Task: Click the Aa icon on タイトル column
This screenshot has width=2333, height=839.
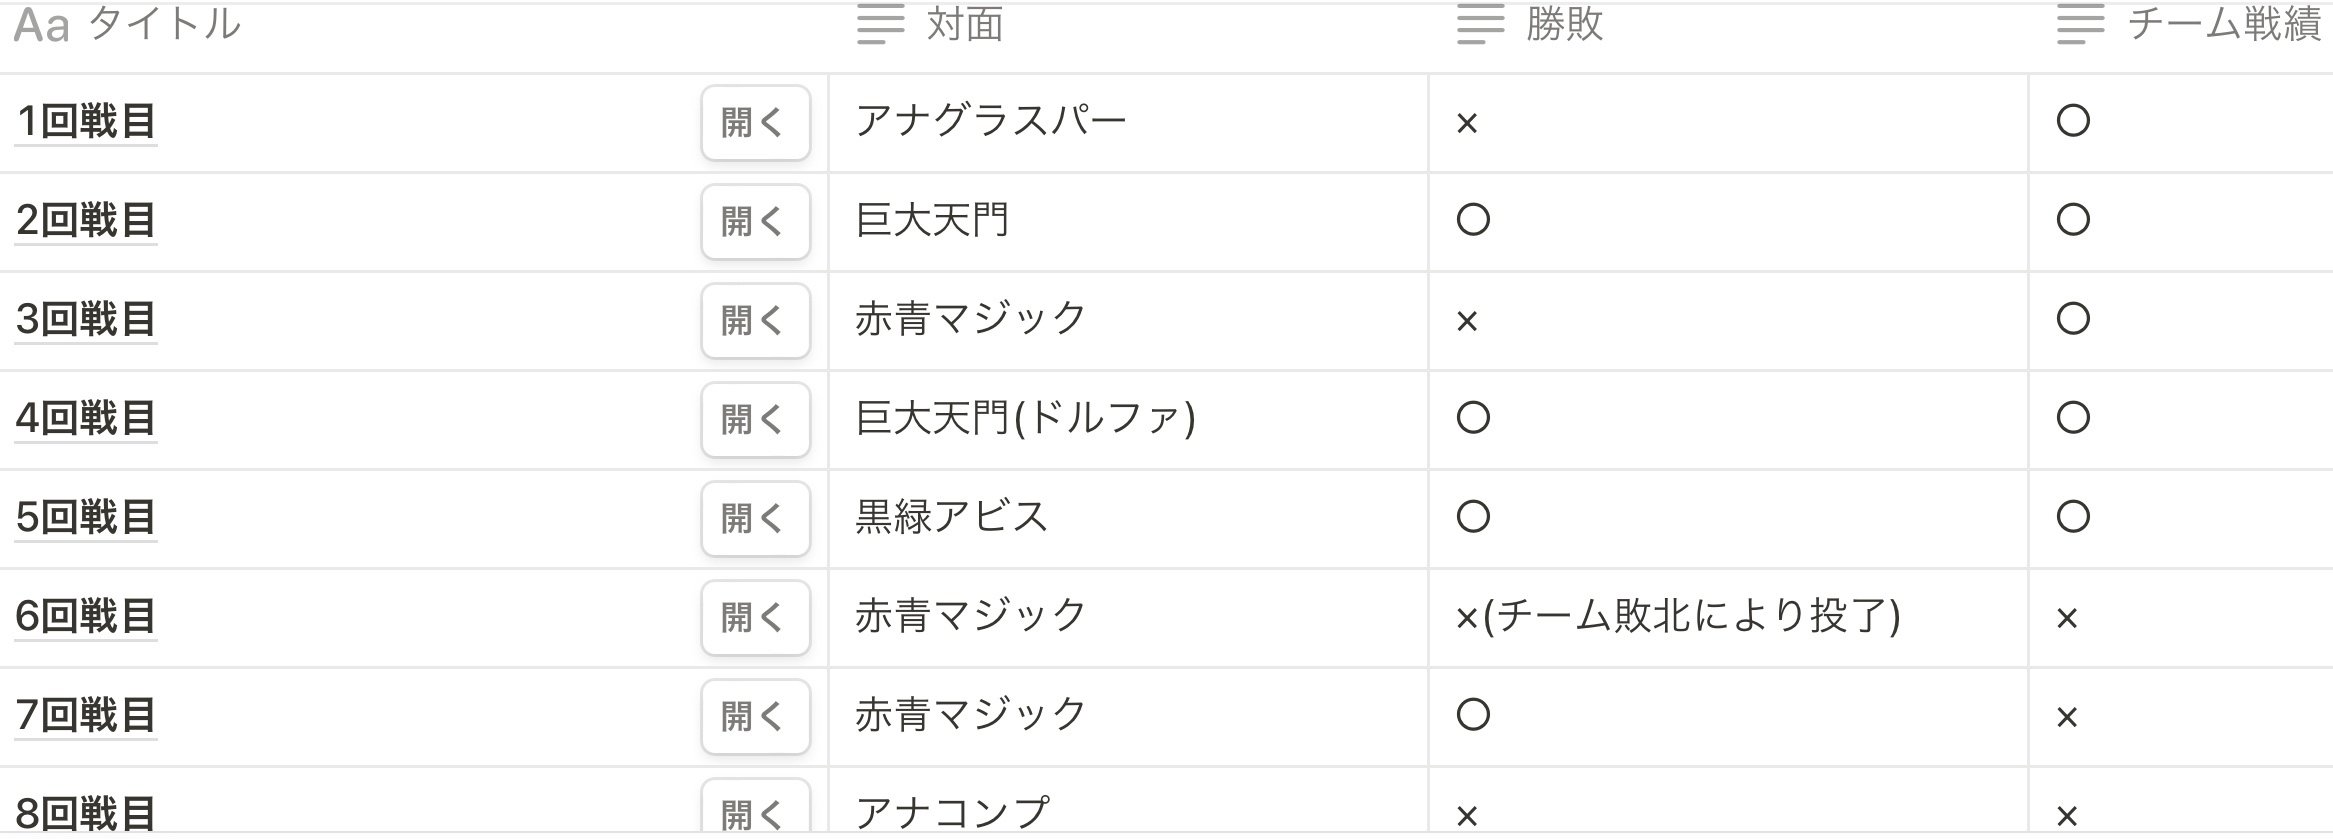Action: coord(44,27)
